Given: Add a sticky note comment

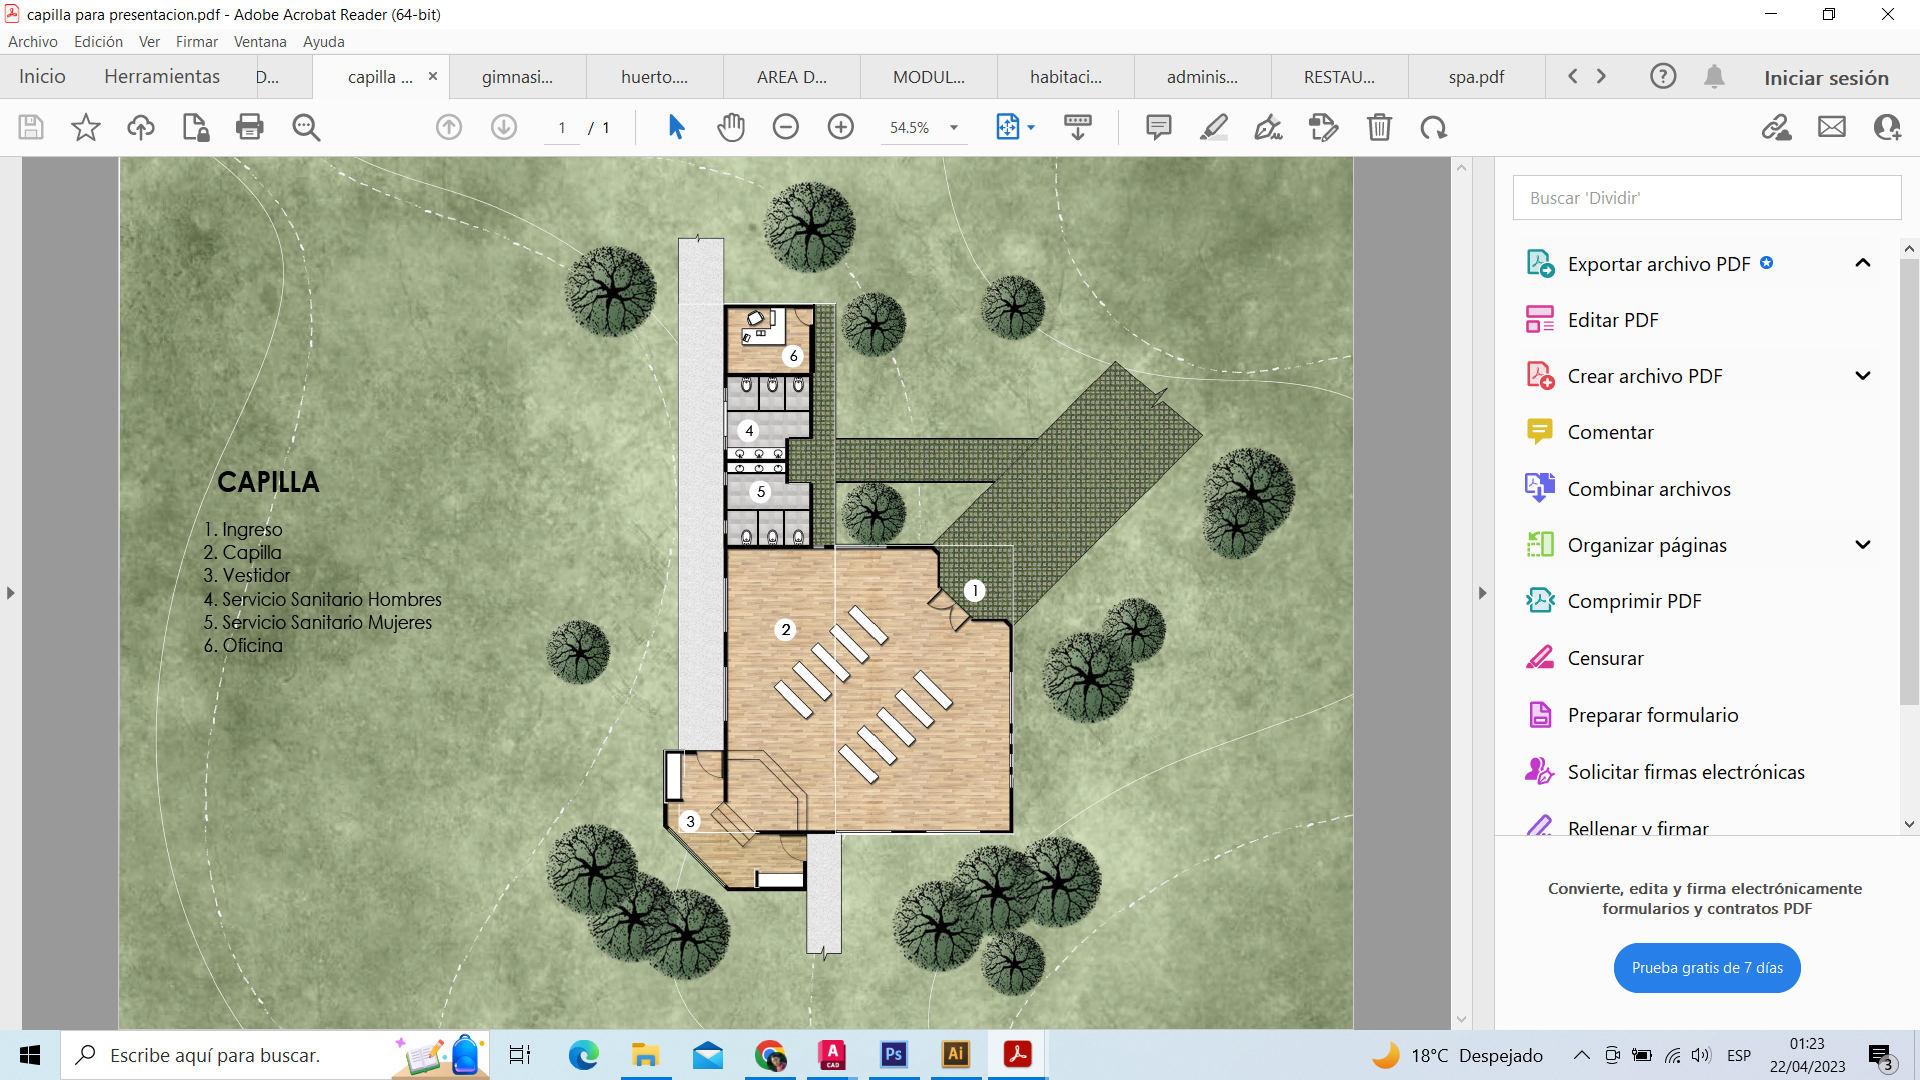Looking at the screenshot, I should (1158, 127).
